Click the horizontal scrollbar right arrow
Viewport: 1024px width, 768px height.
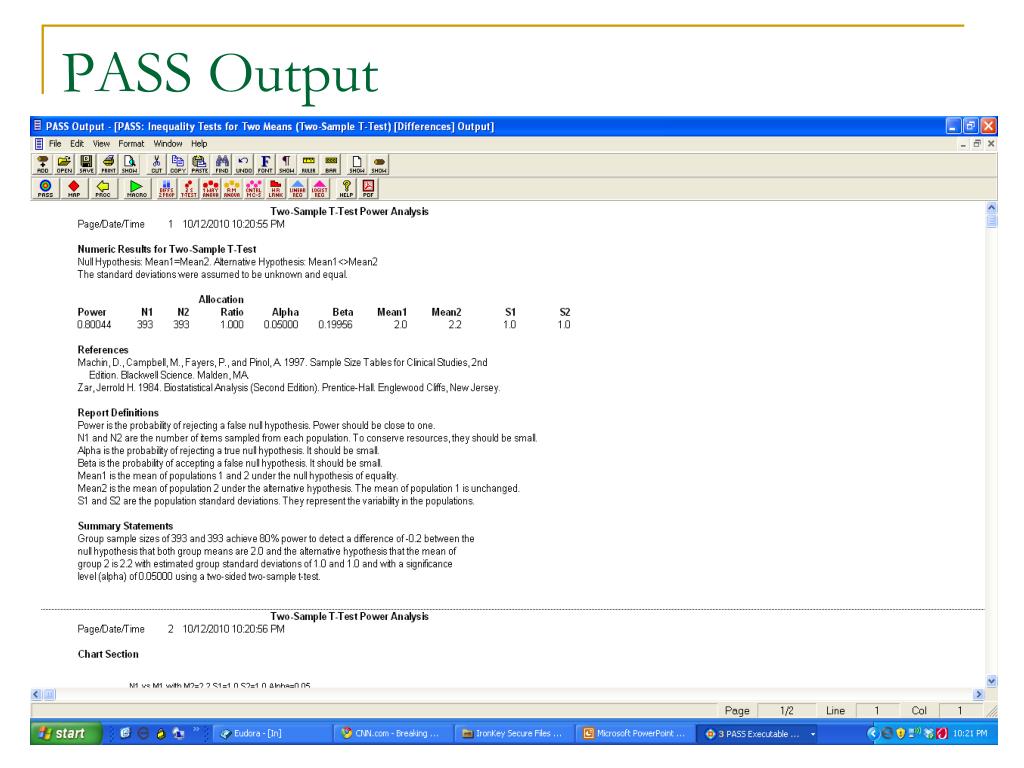click(978, 695)
